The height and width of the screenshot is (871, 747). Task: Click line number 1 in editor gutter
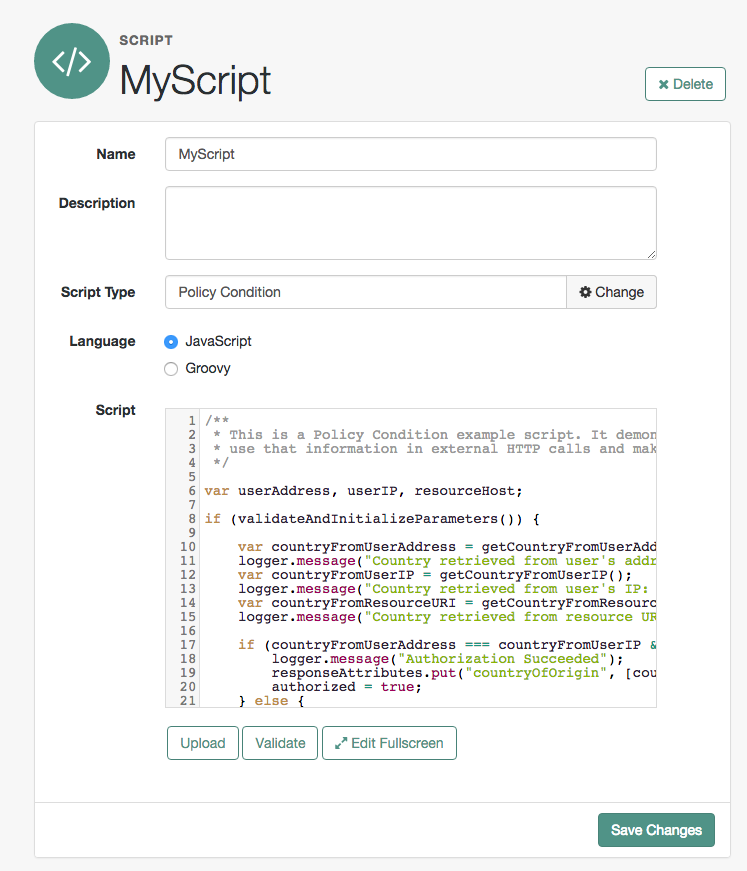tap(192, 421)
